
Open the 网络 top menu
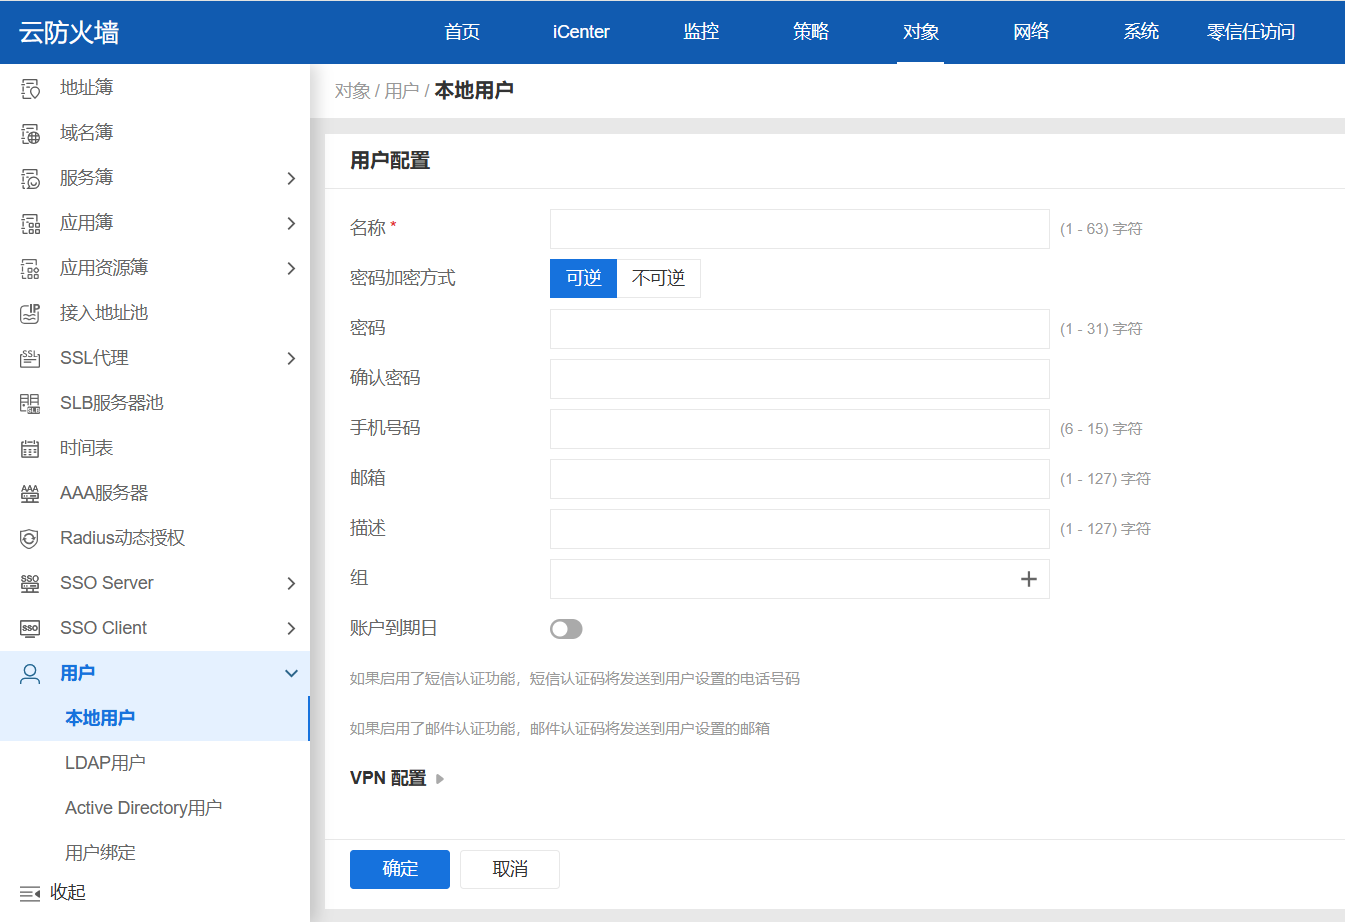coord(1031,32)
